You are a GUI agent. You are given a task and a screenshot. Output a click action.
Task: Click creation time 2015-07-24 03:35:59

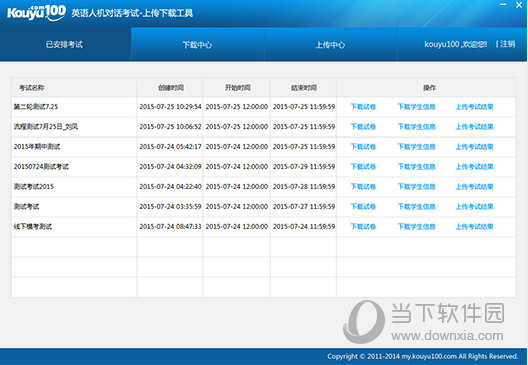click(170, 206)
